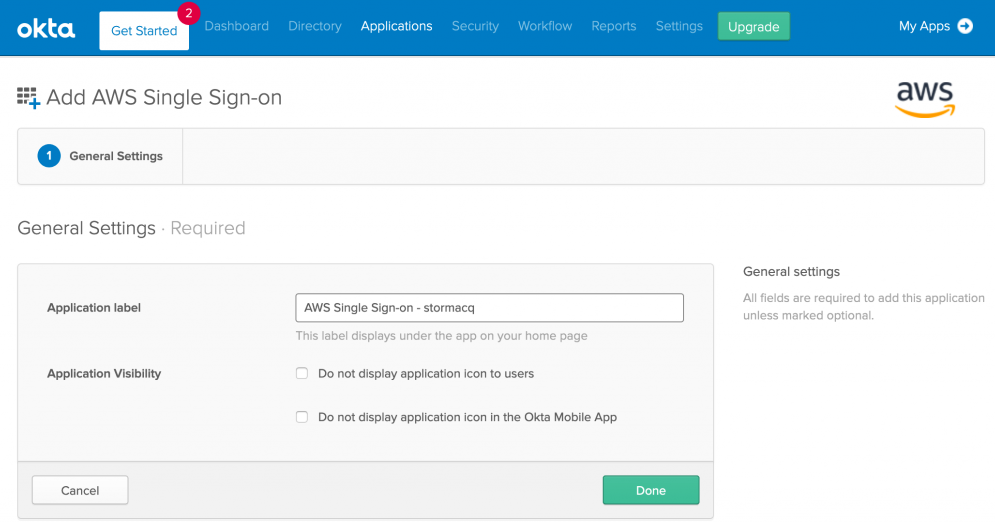995x522 pixels.
Task: Click the step 1 circle icon
Action: click(x=49, y=156)
